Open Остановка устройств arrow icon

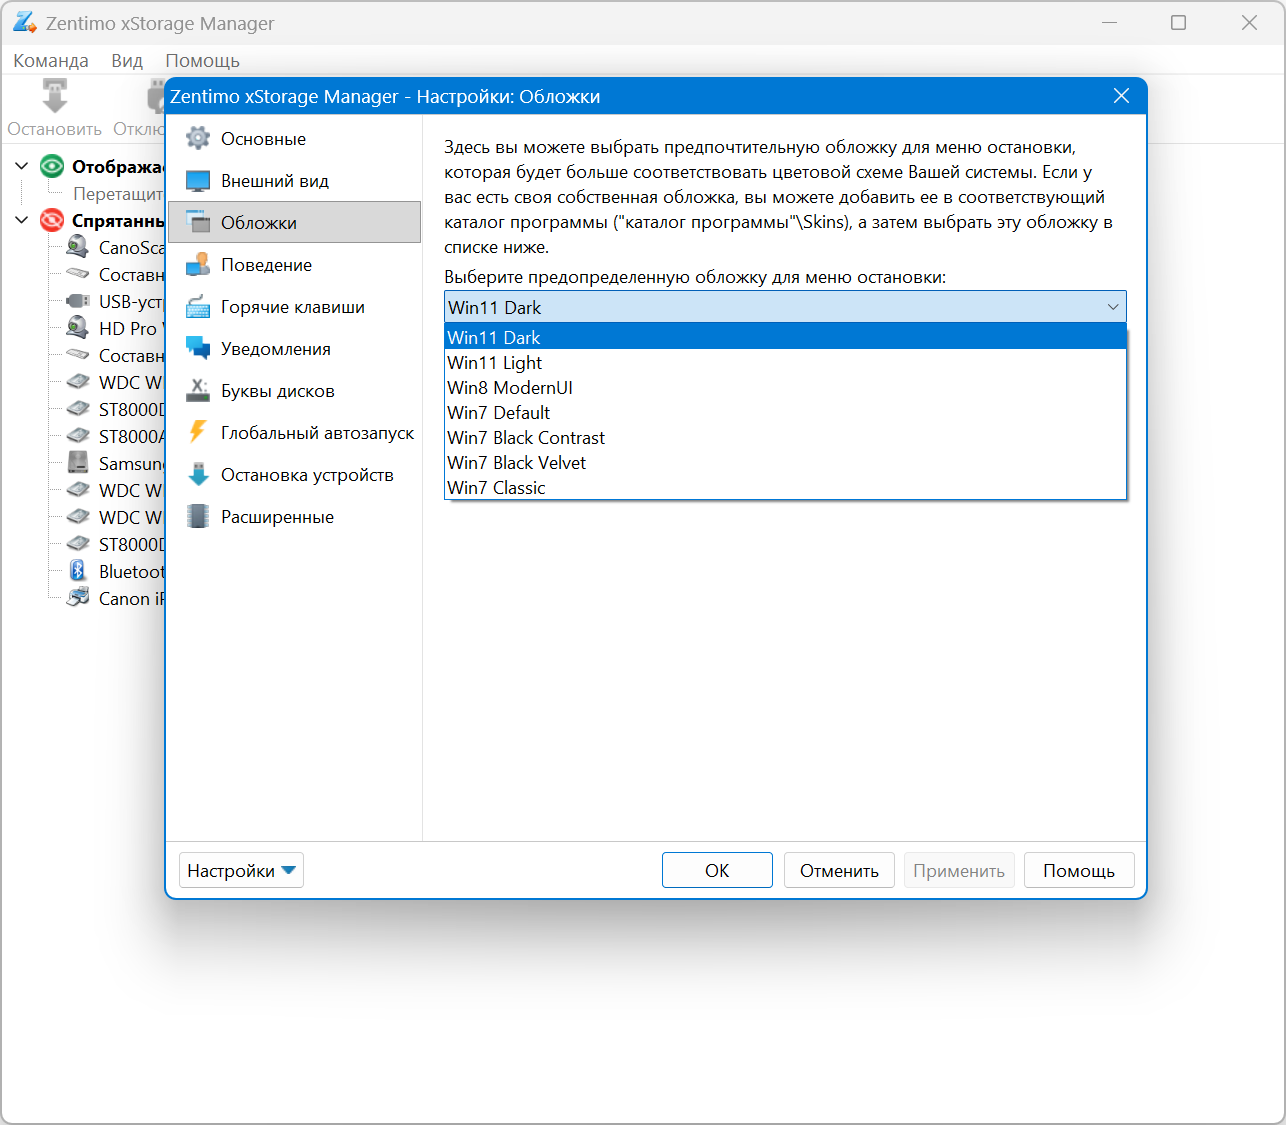[198, 475]
